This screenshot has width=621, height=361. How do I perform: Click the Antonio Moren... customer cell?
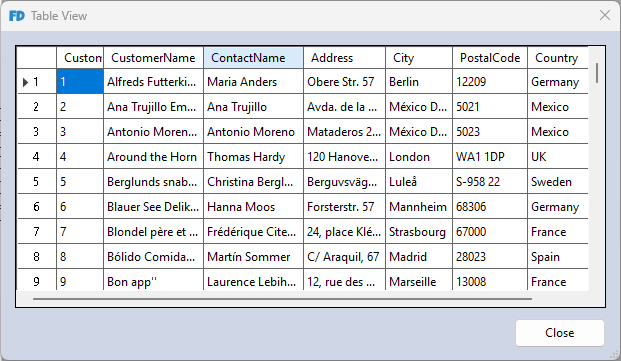pos(153,132)
